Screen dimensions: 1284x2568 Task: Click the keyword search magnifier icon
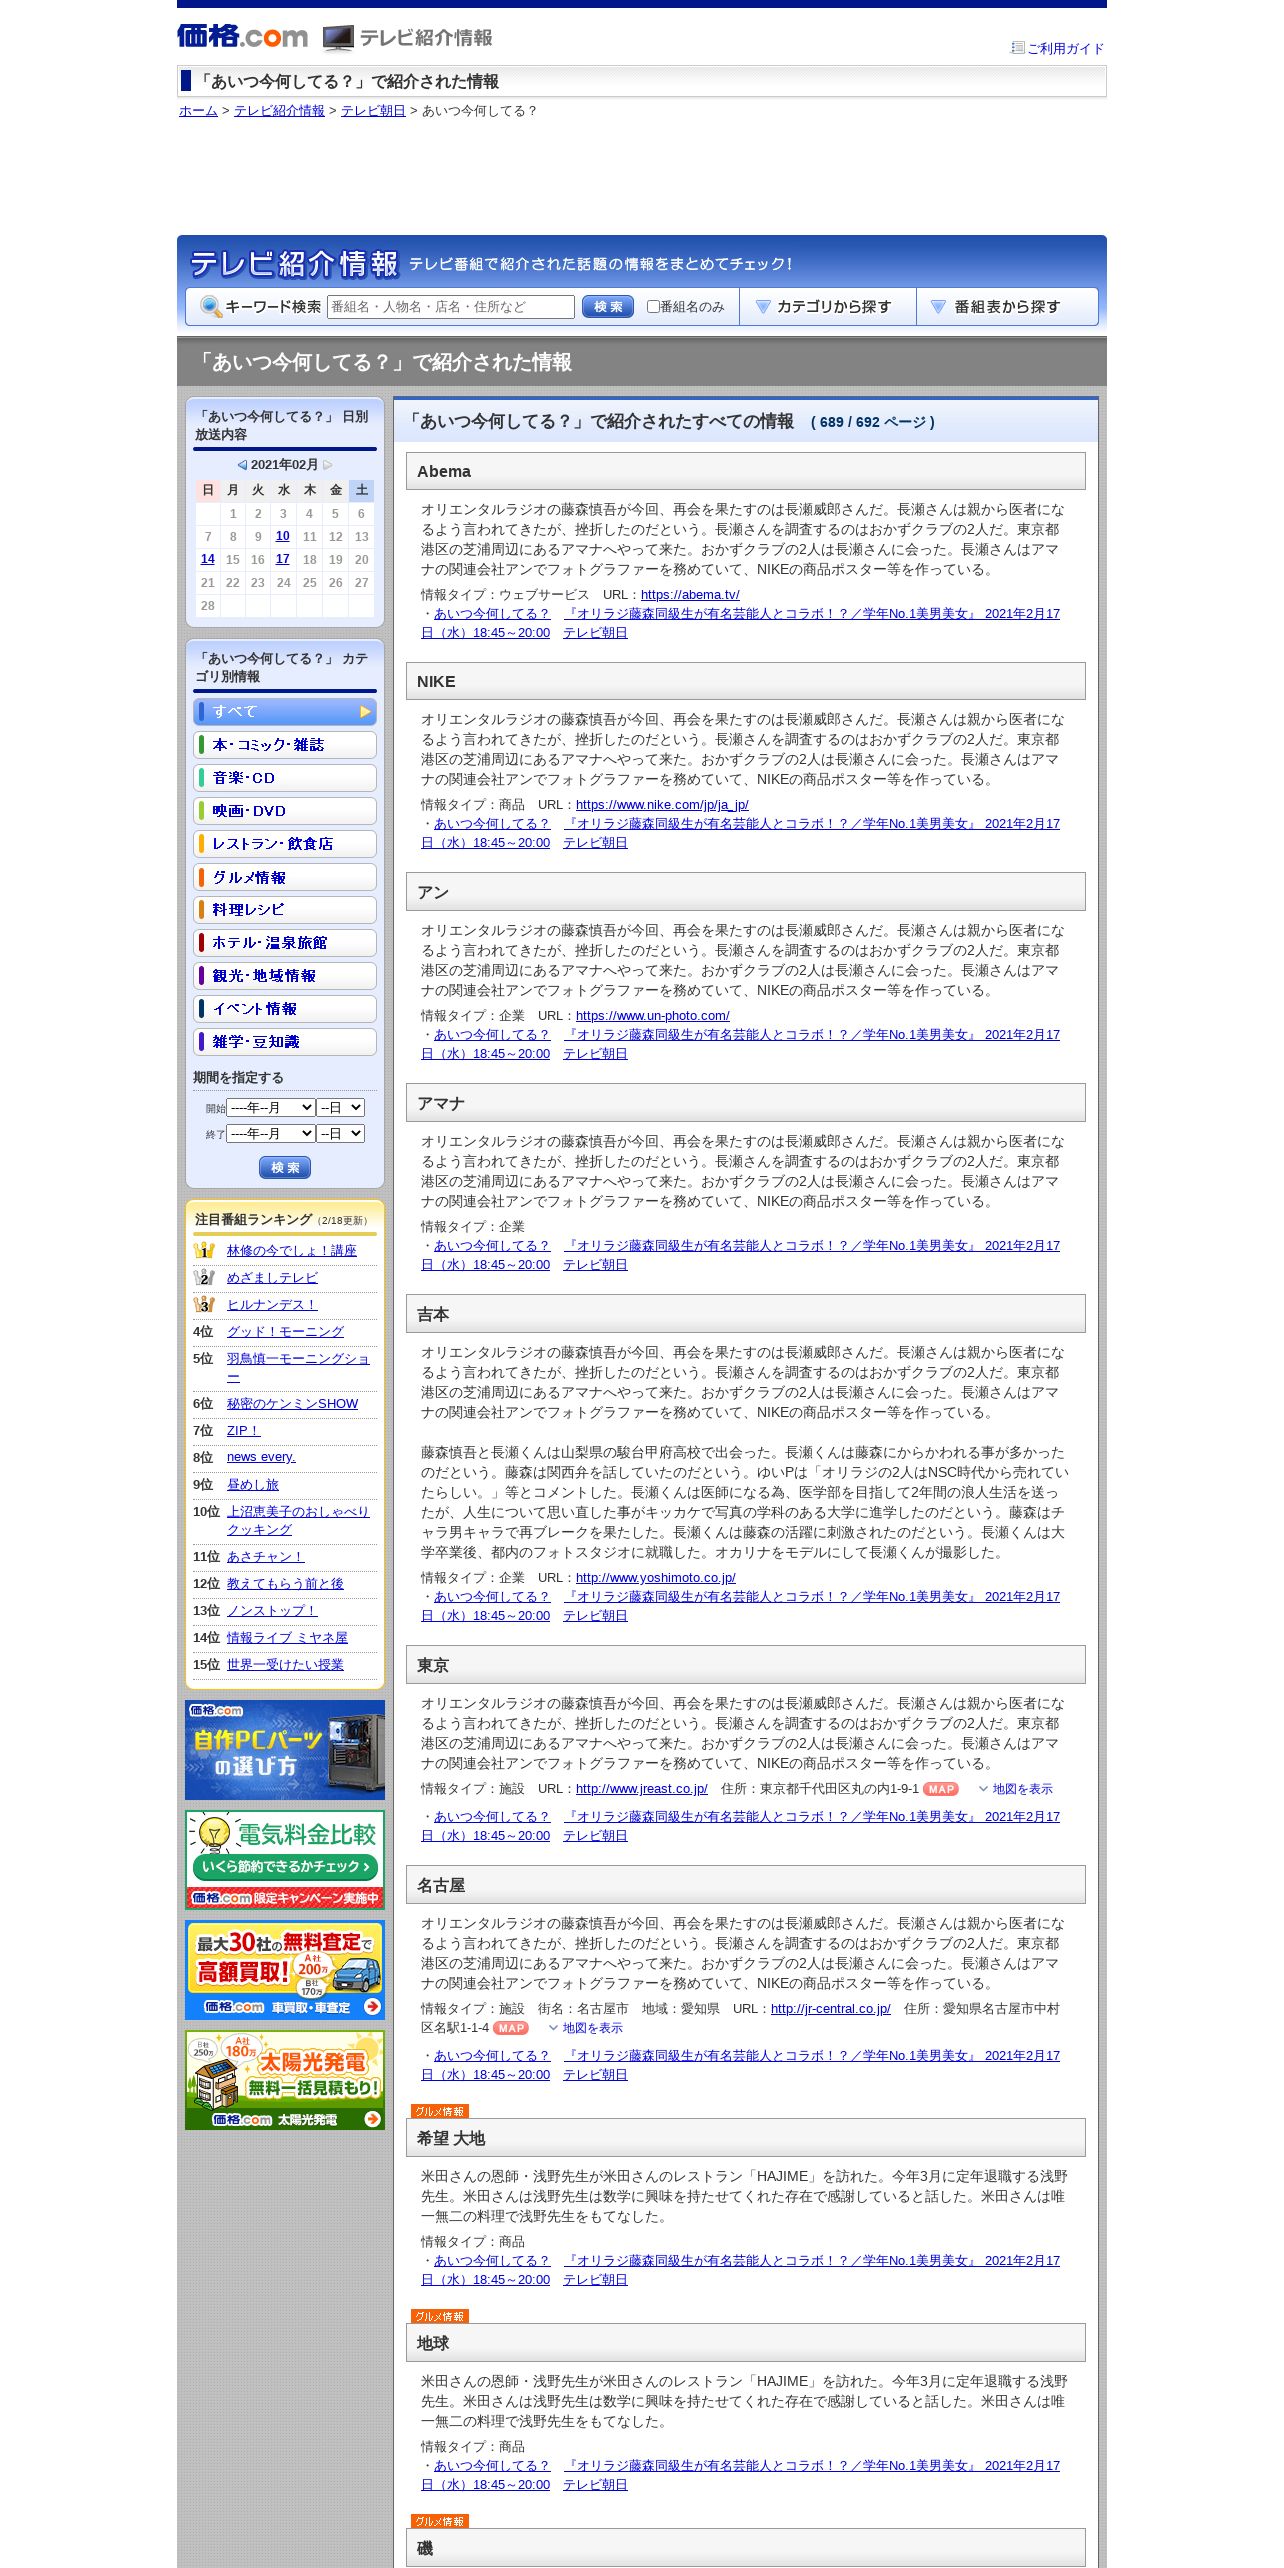211,307
